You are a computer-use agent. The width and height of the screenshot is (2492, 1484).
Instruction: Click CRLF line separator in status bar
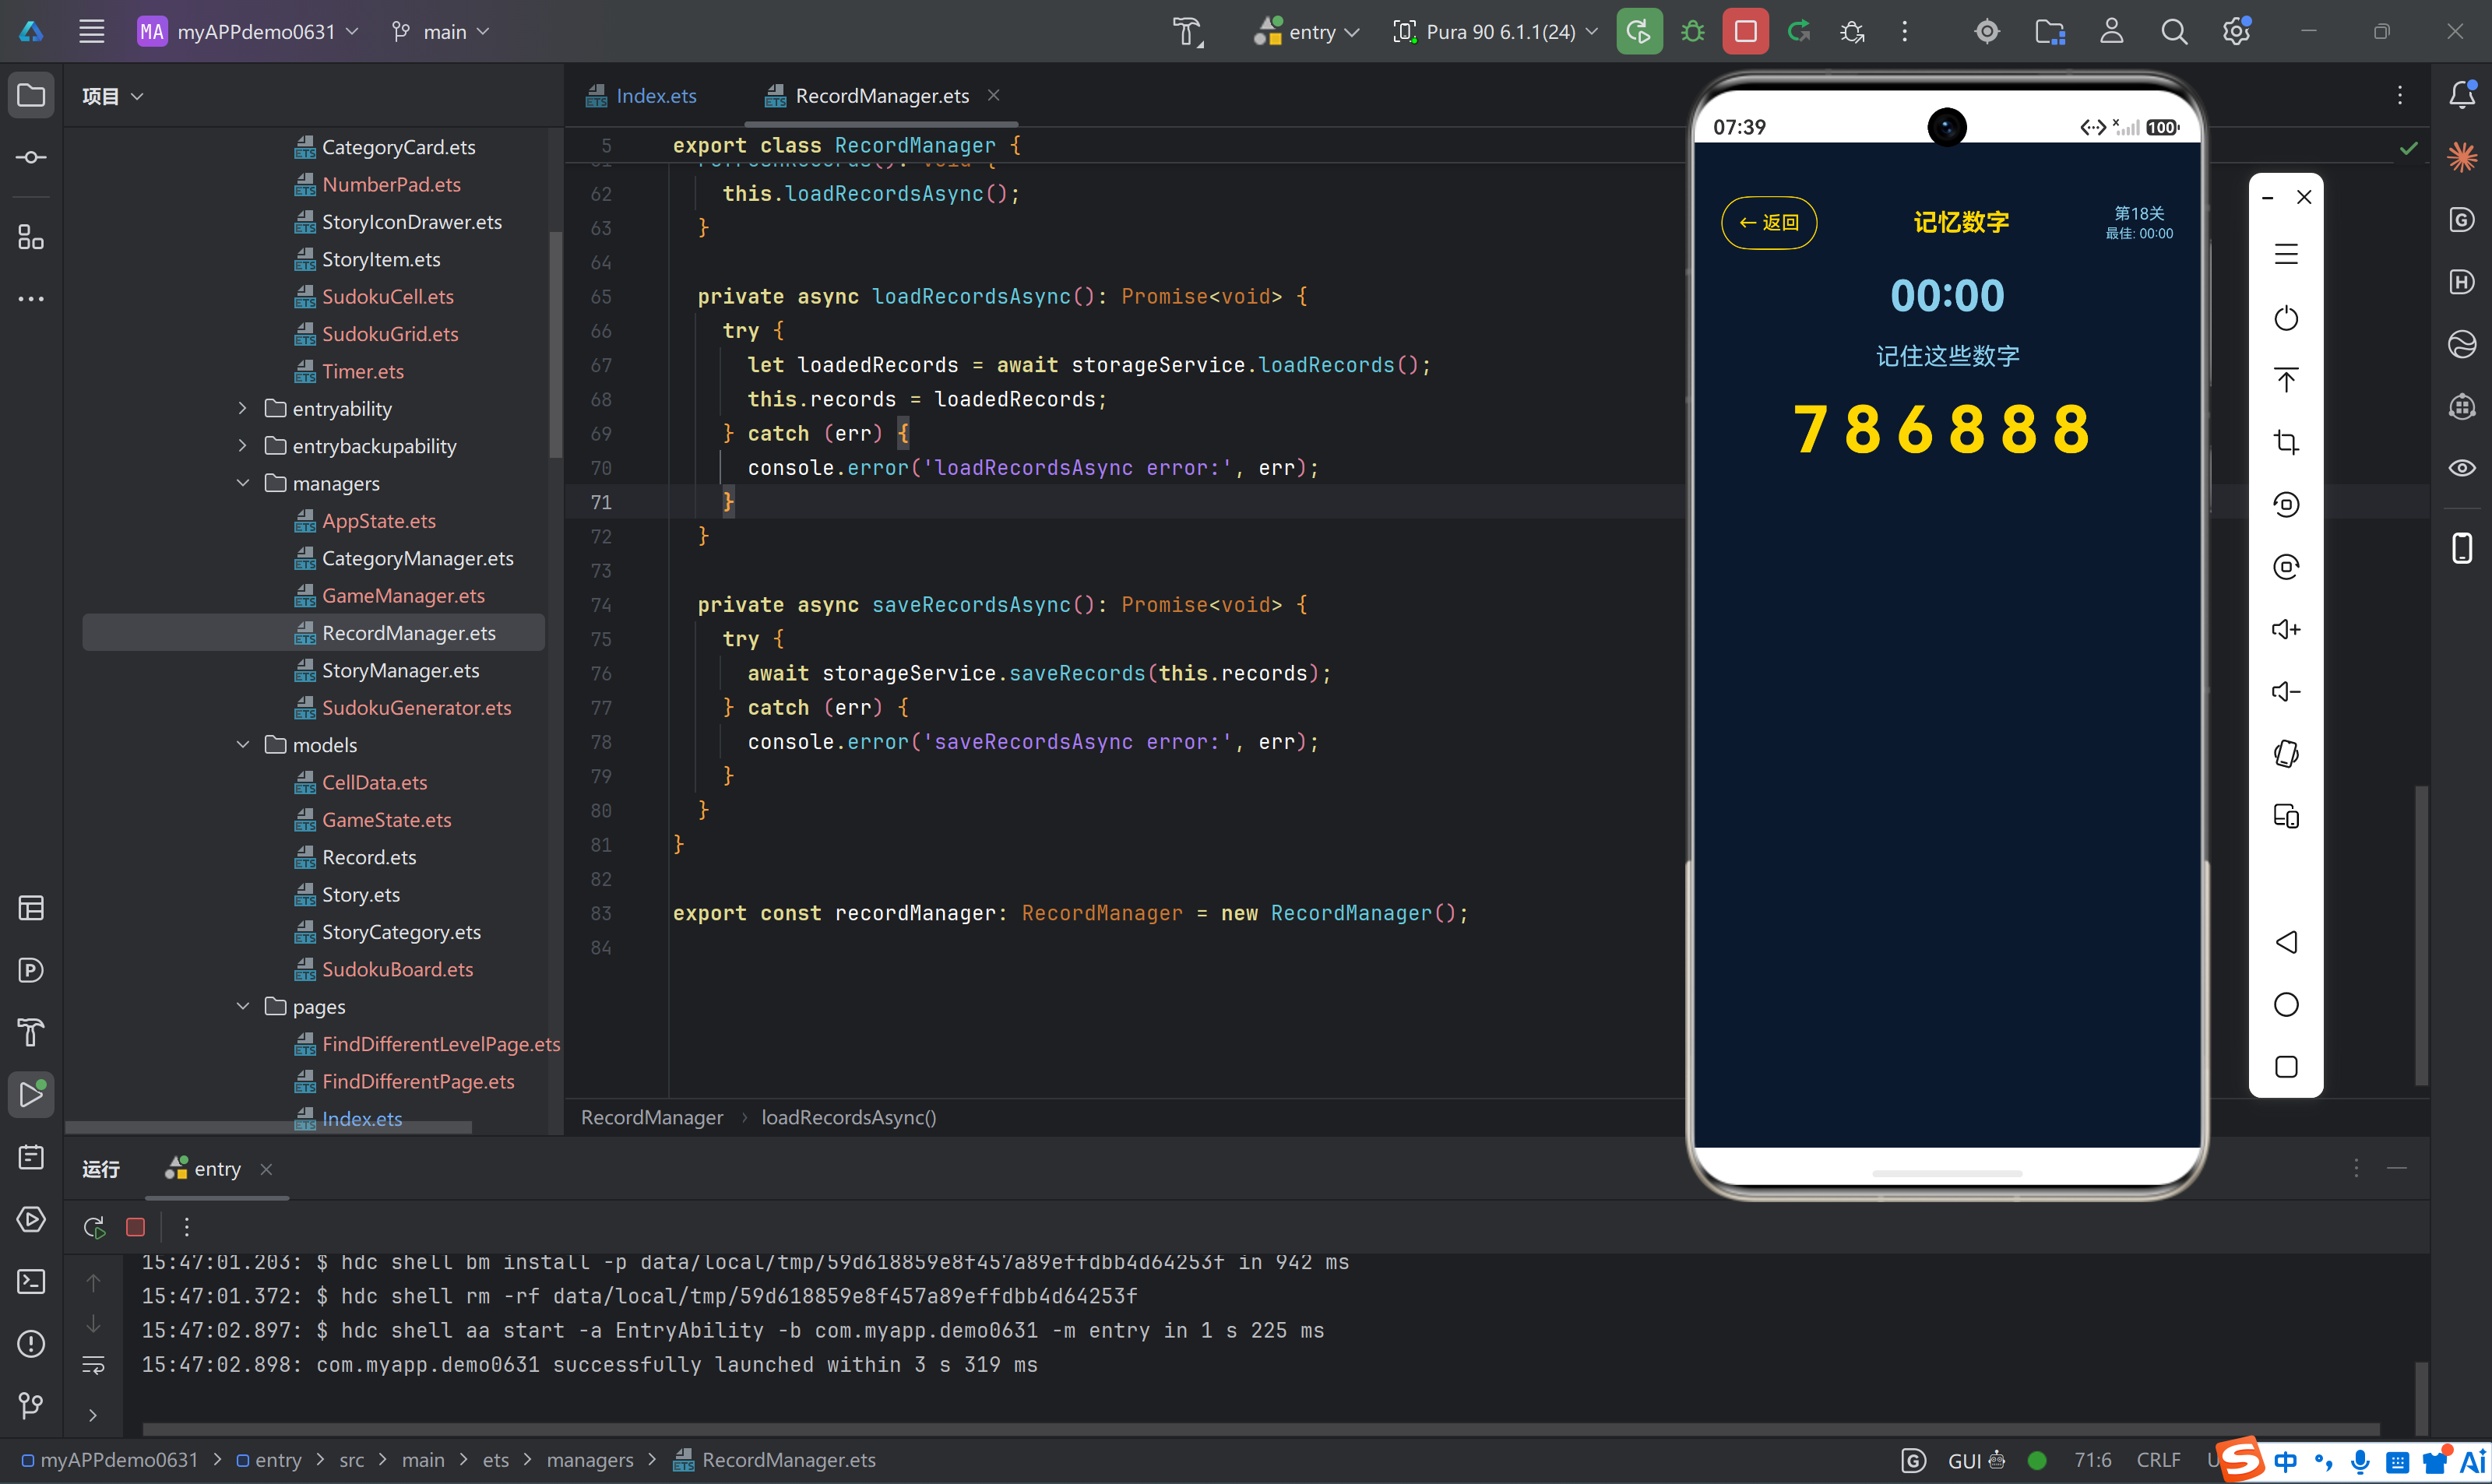[x=2158, y=1460]
